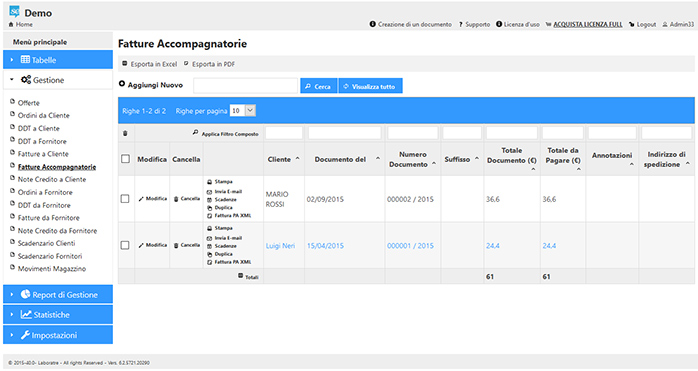Open the Luigi Neri client link
The image size is (698, 371).
[280, 245]
